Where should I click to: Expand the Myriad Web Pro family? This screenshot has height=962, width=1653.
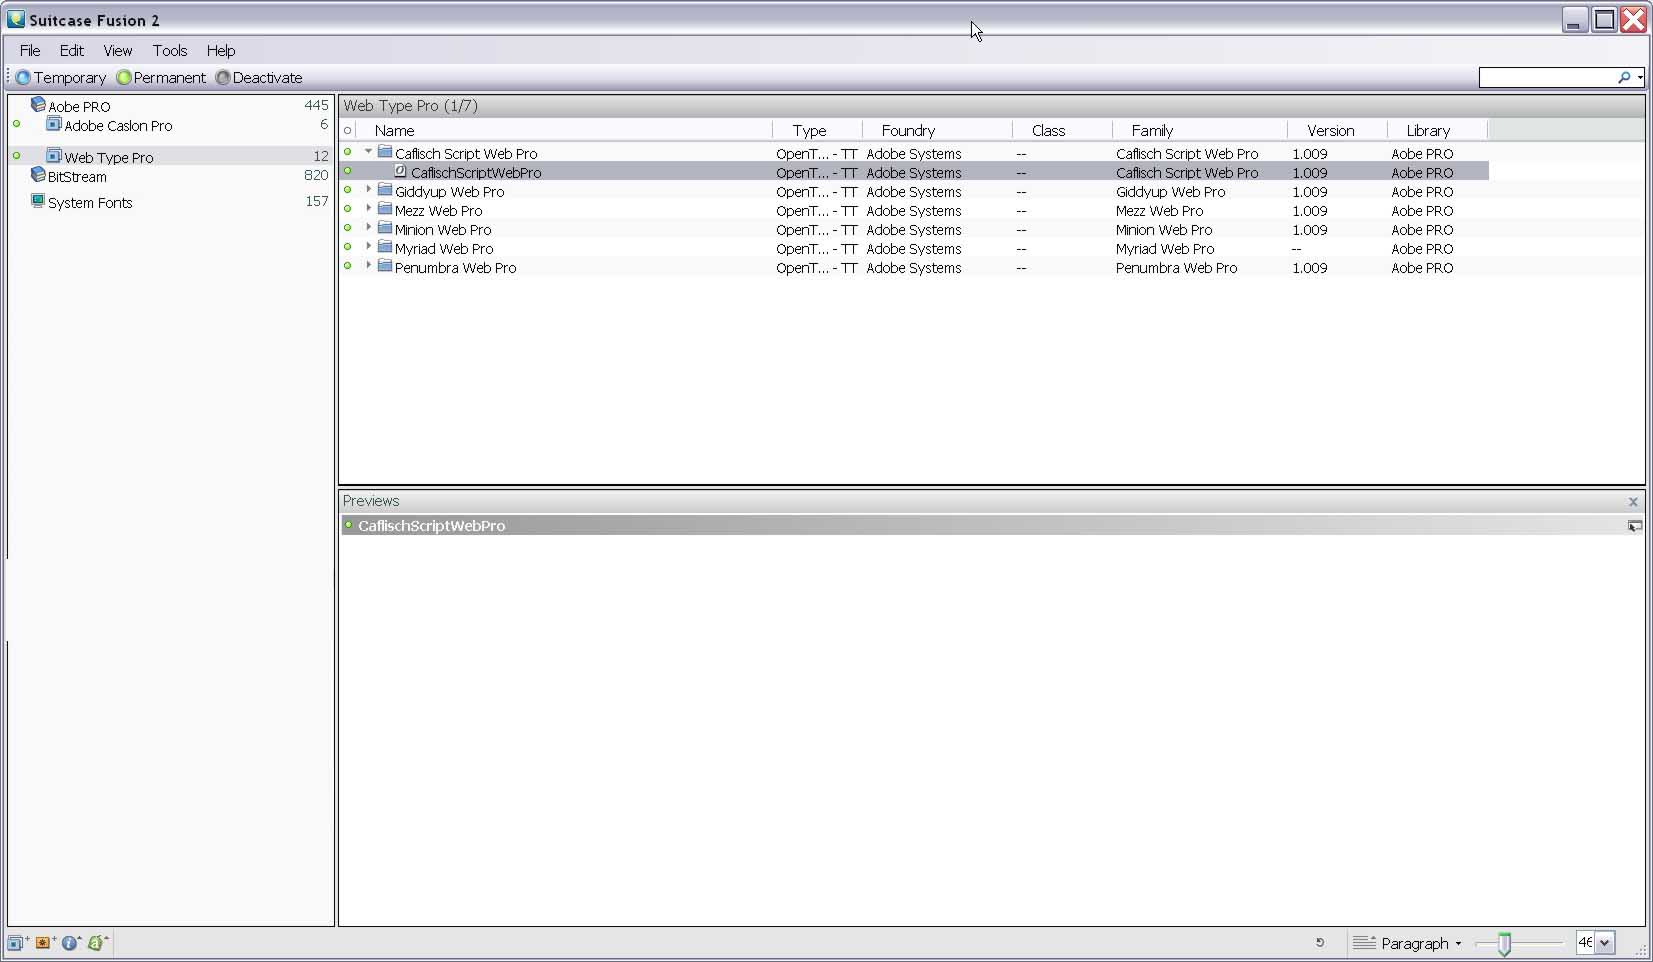(x=368, y=247)
